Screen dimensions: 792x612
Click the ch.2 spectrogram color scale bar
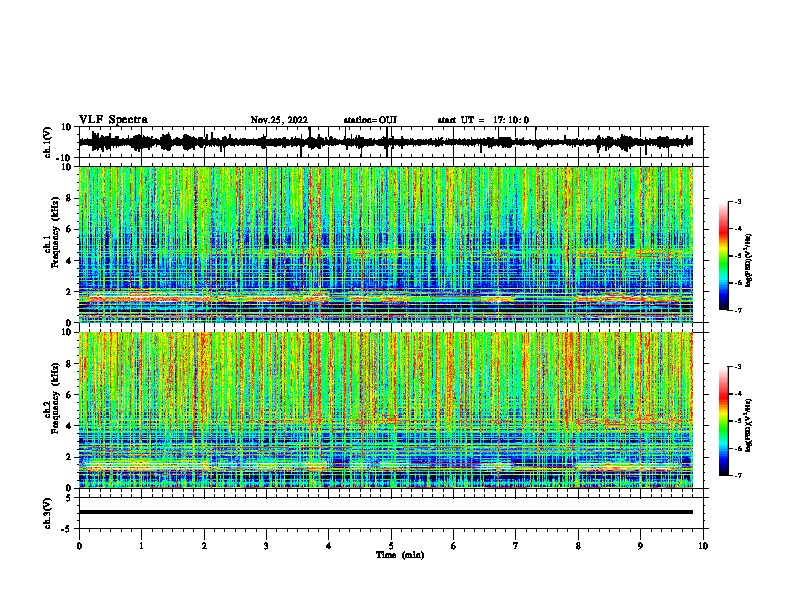point(724,421)
